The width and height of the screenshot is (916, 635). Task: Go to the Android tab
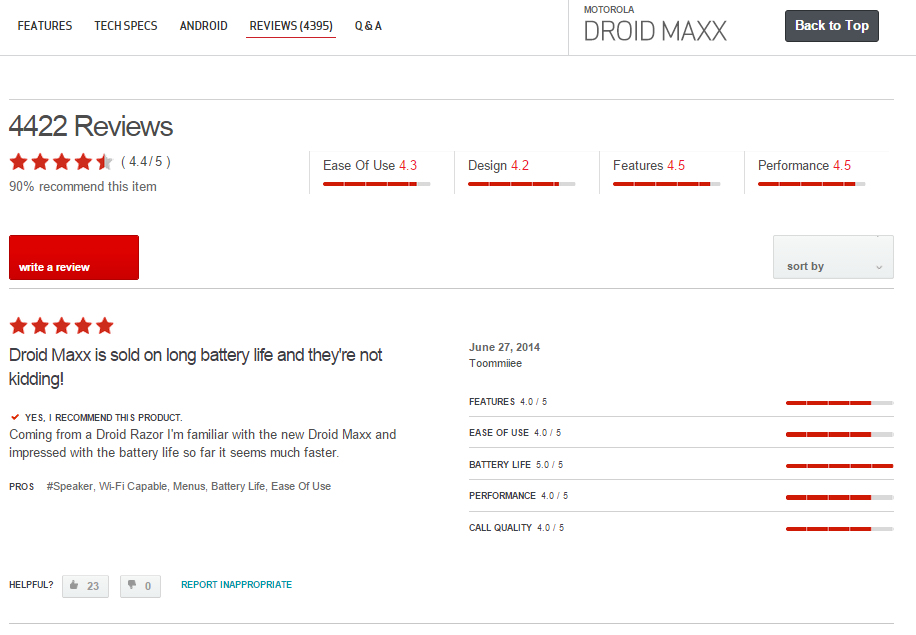[203, 26]
